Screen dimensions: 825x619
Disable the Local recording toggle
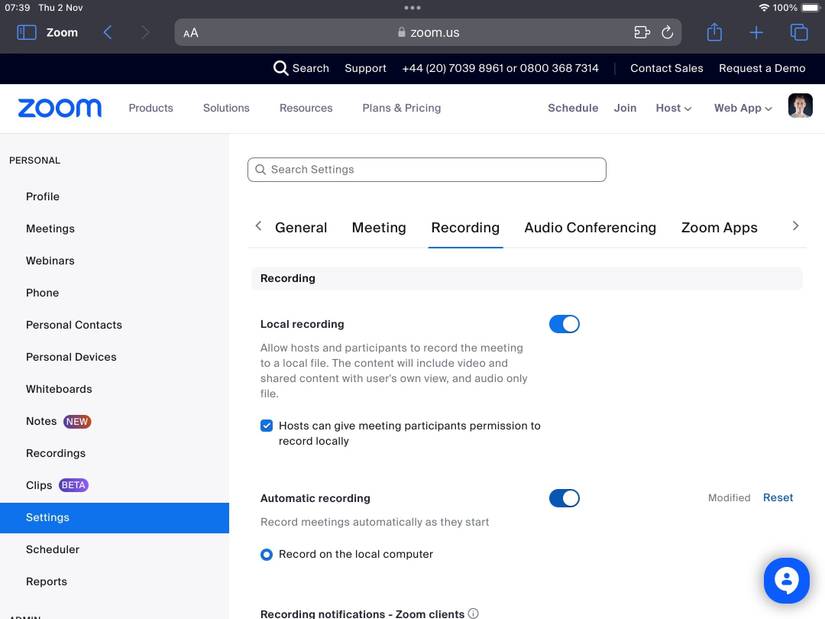(x=564, y=324)
